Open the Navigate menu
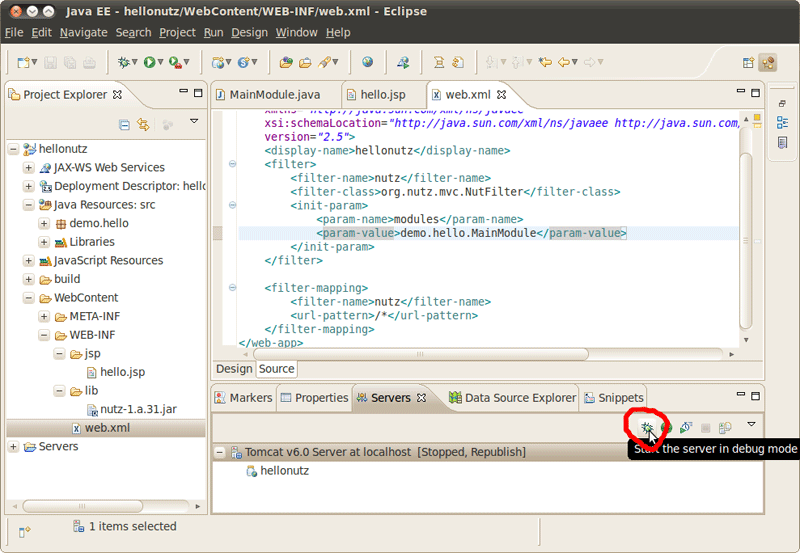 pyautogui.click(x=83, y=32)
